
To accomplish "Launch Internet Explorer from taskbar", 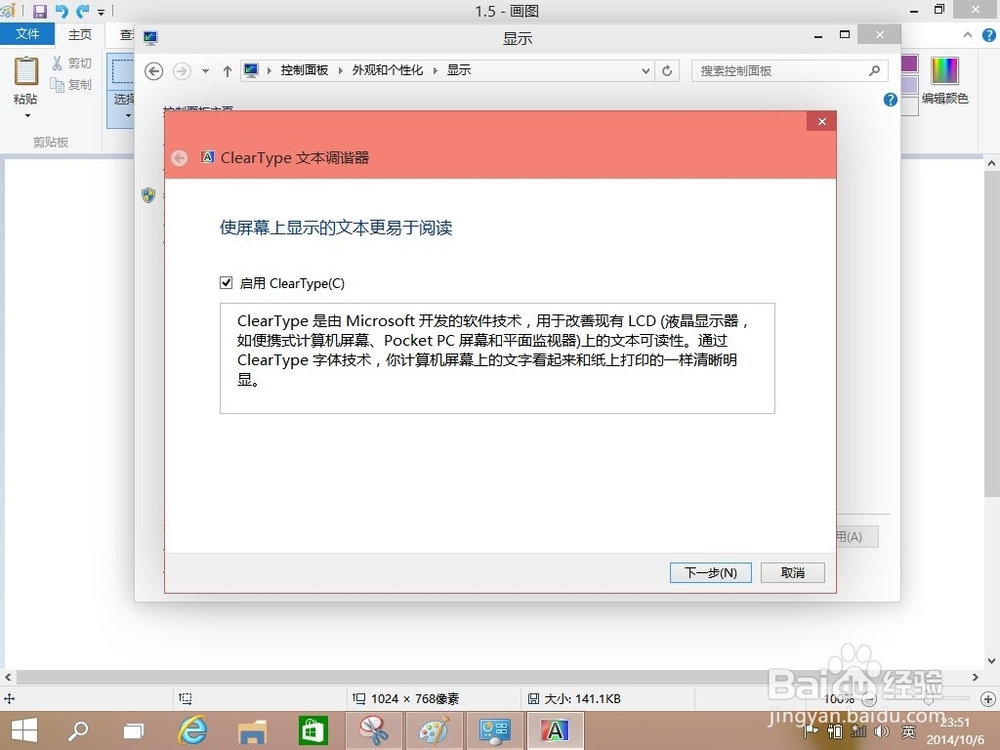I will (x=193, y=731).
